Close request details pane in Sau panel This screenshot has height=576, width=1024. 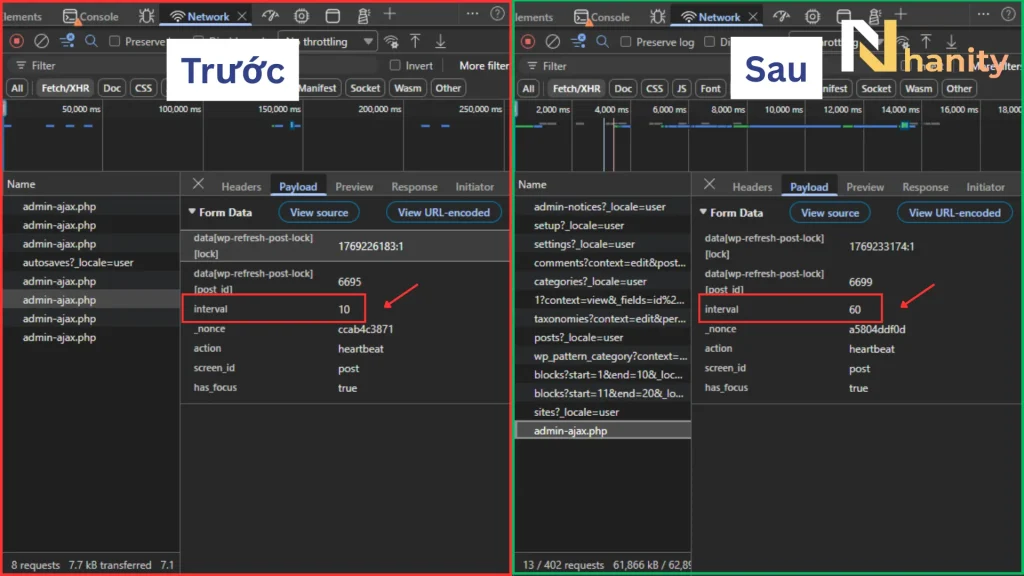[x=710, y=185]
